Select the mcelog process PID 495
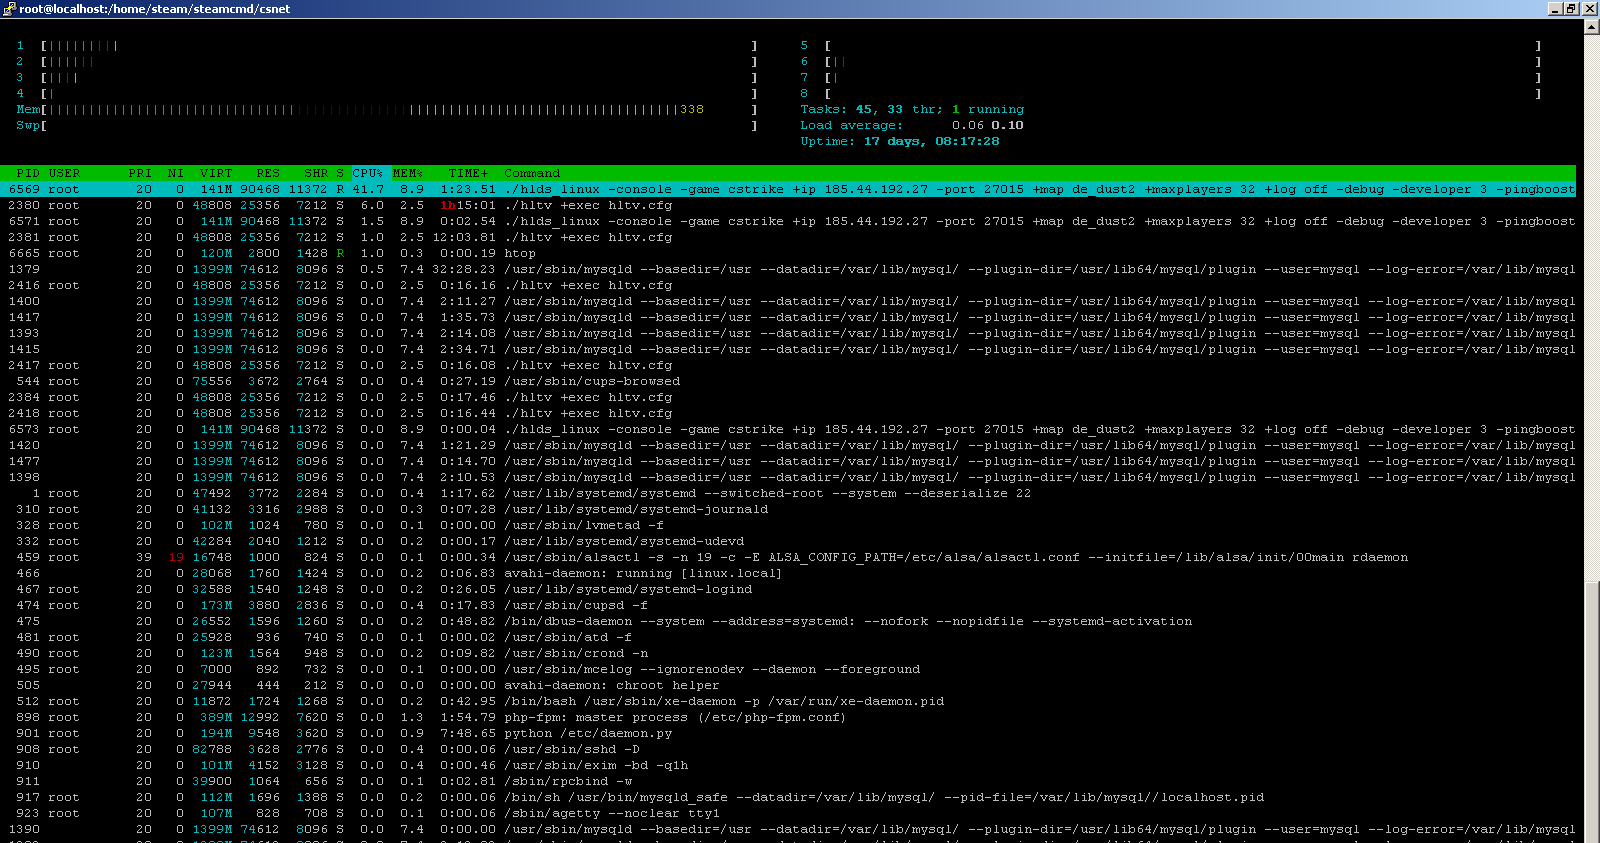Image resolution: width=1600 pixels, height=843 pixels. [788, 669]
